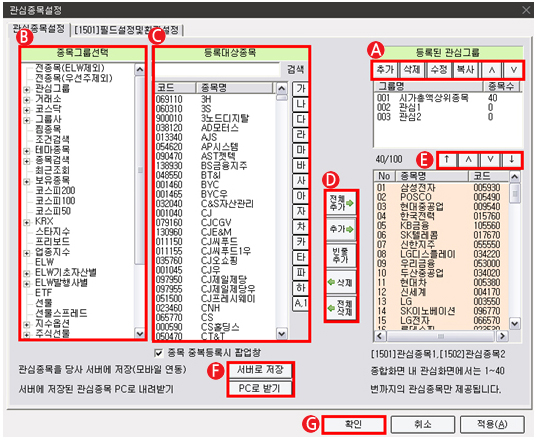Click the 가 consonant filter button
Viewport: 544px width, 446px height.
tap(300, 89)
